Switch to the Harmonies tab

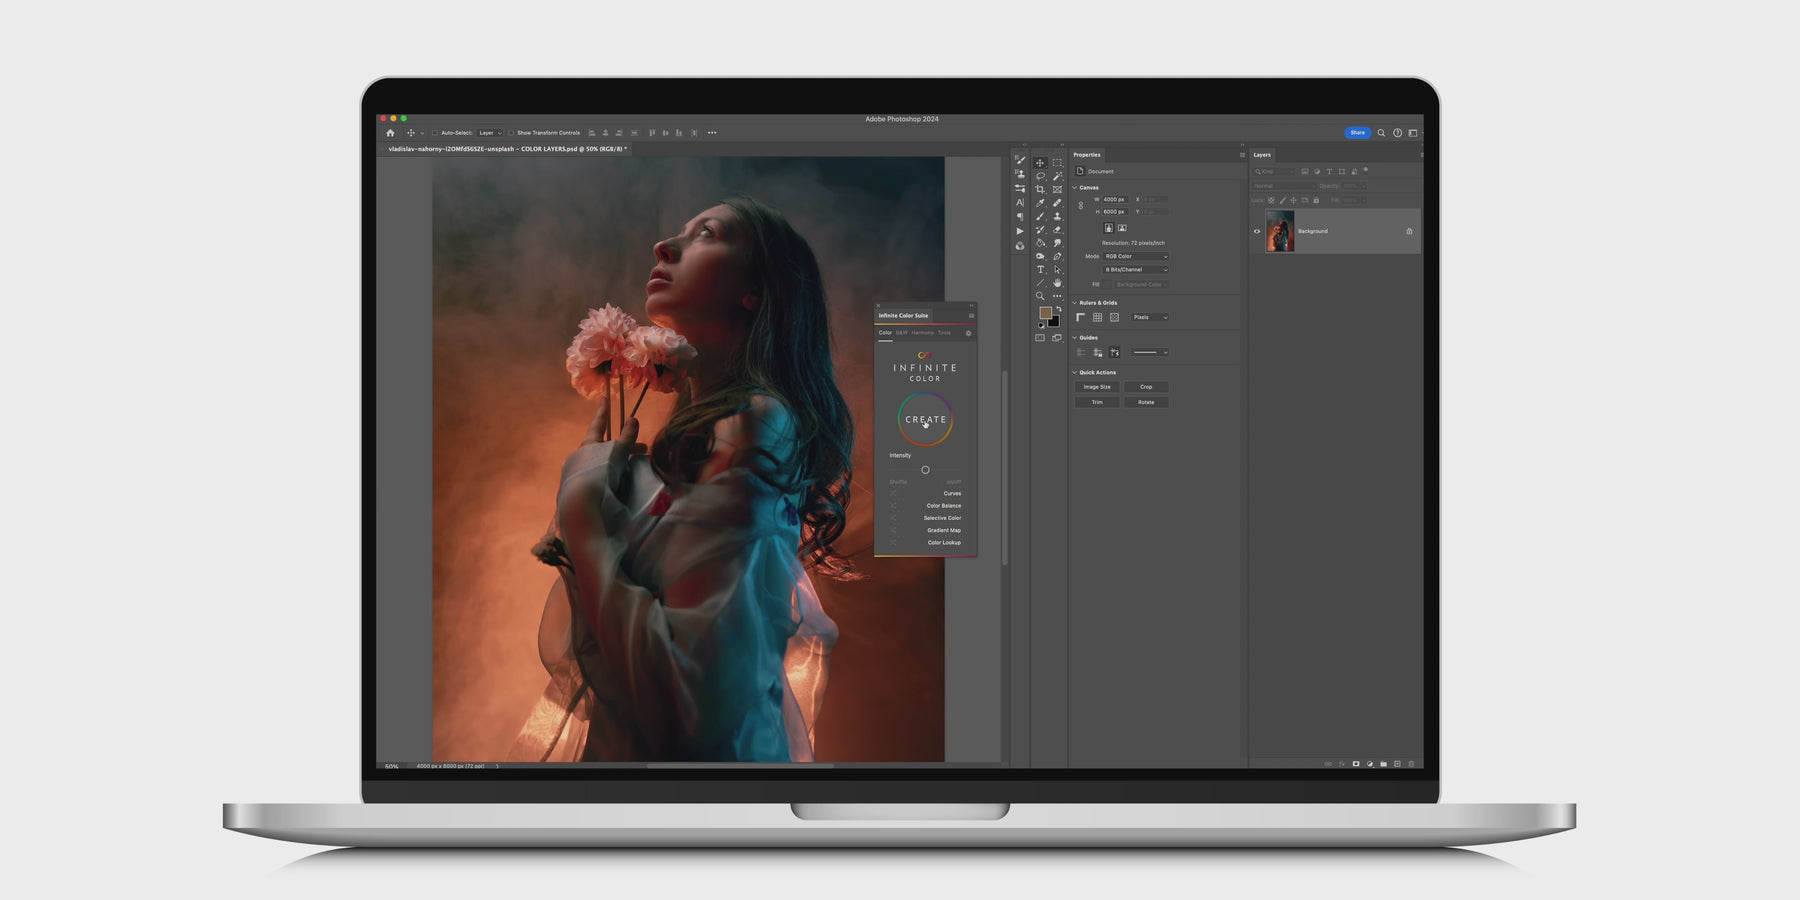click(x=924, y=332)
